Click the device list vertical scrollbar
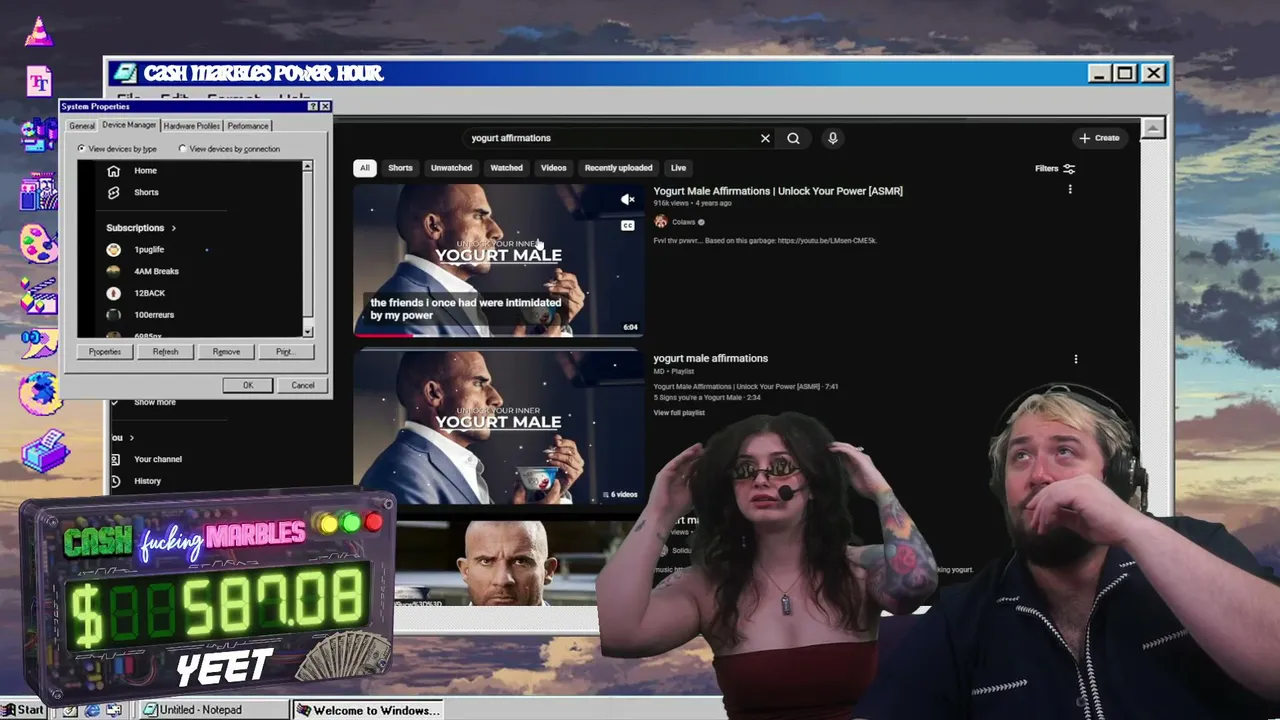This screenshot has width=1280, height=720. 307,249
